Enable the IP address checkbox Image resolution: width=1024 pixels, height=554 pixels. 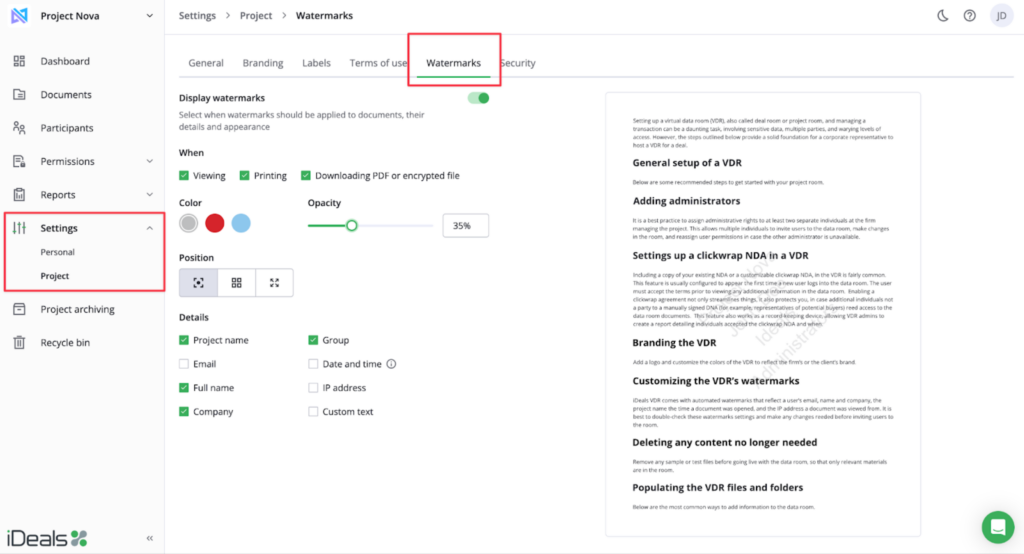pos(314,388)
